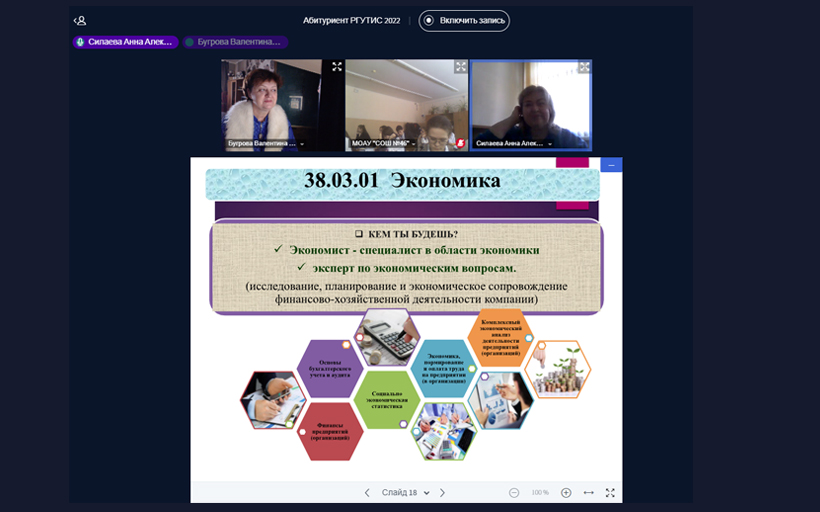Zoom in the slide with plus icon

click(x=566, y=493)
